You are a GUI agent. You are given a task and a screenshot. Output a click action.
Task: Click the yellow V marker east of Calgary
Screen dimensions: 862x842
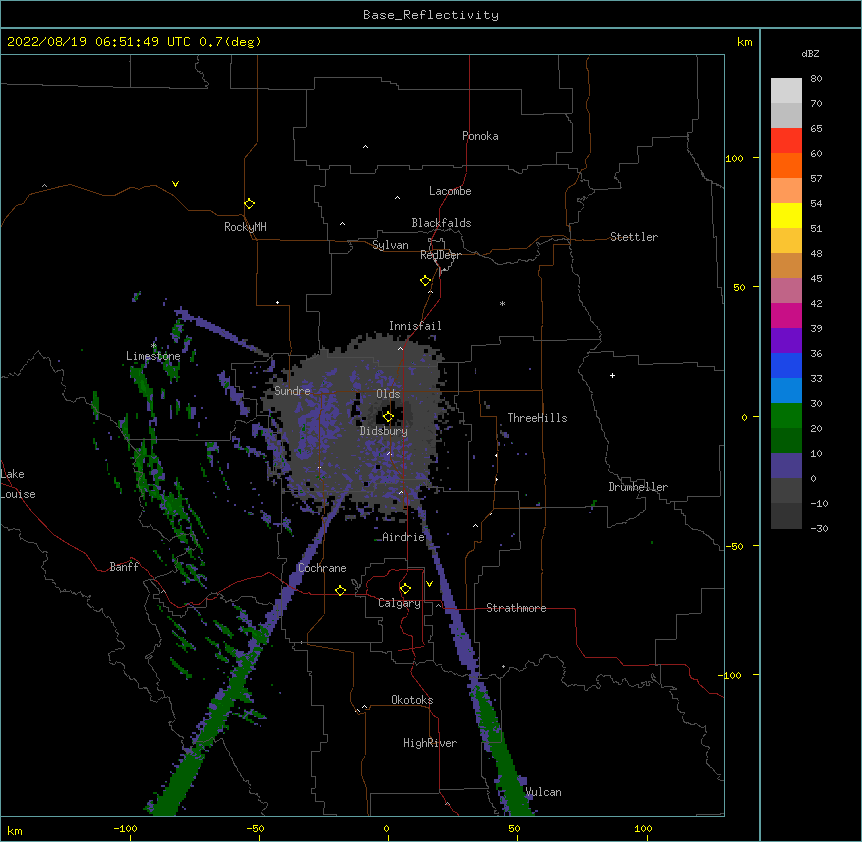[x=429, y=584]
